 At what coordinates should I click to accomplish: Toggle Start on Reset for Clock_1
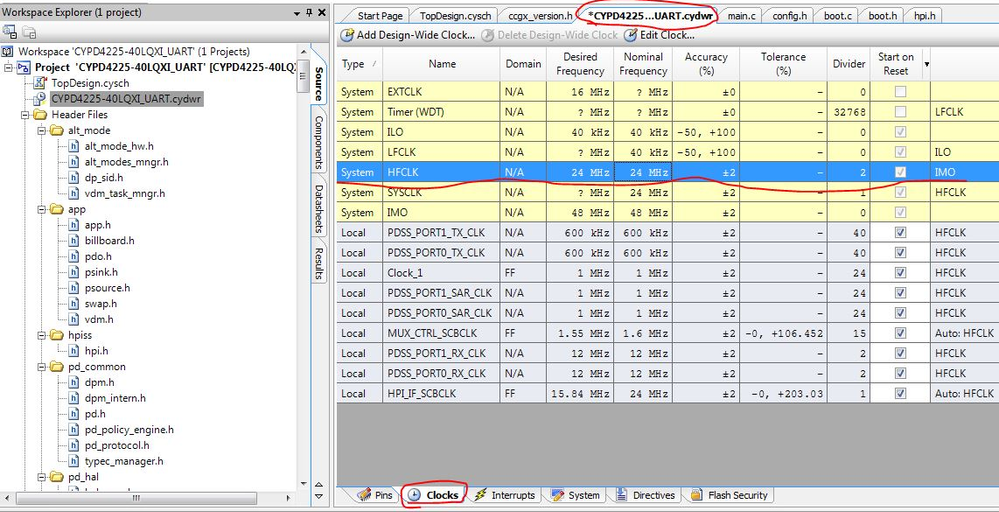point(900,273)
